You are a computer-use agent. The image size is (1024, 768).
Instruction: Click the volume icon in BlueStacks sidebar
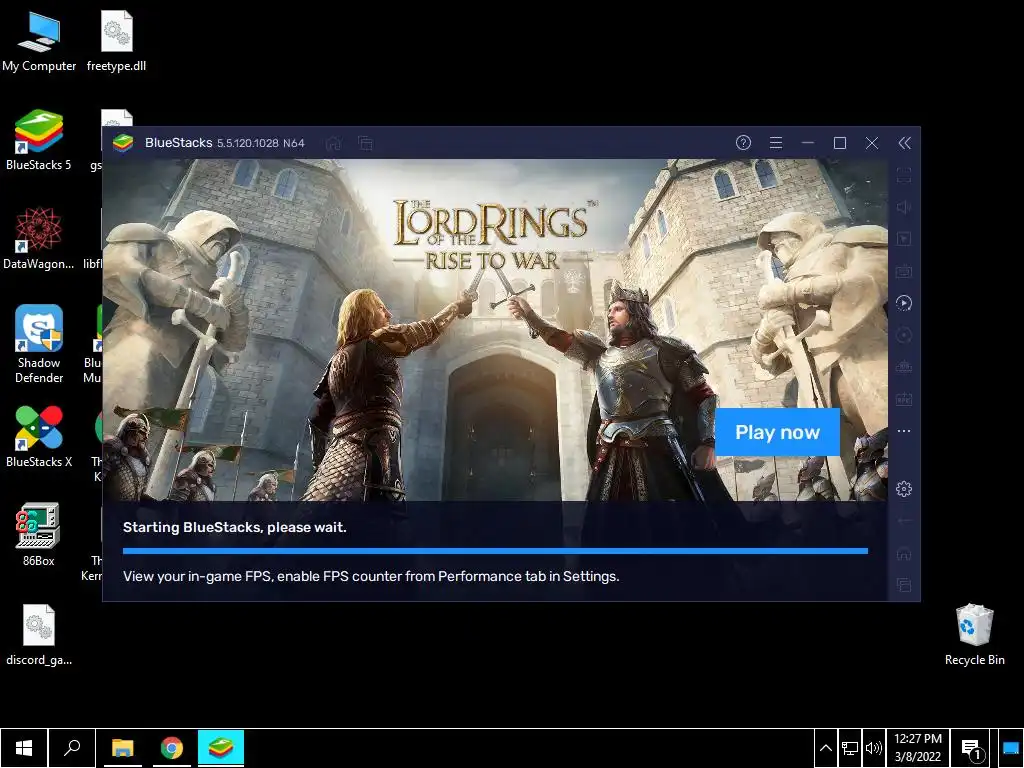pos(904,207)
